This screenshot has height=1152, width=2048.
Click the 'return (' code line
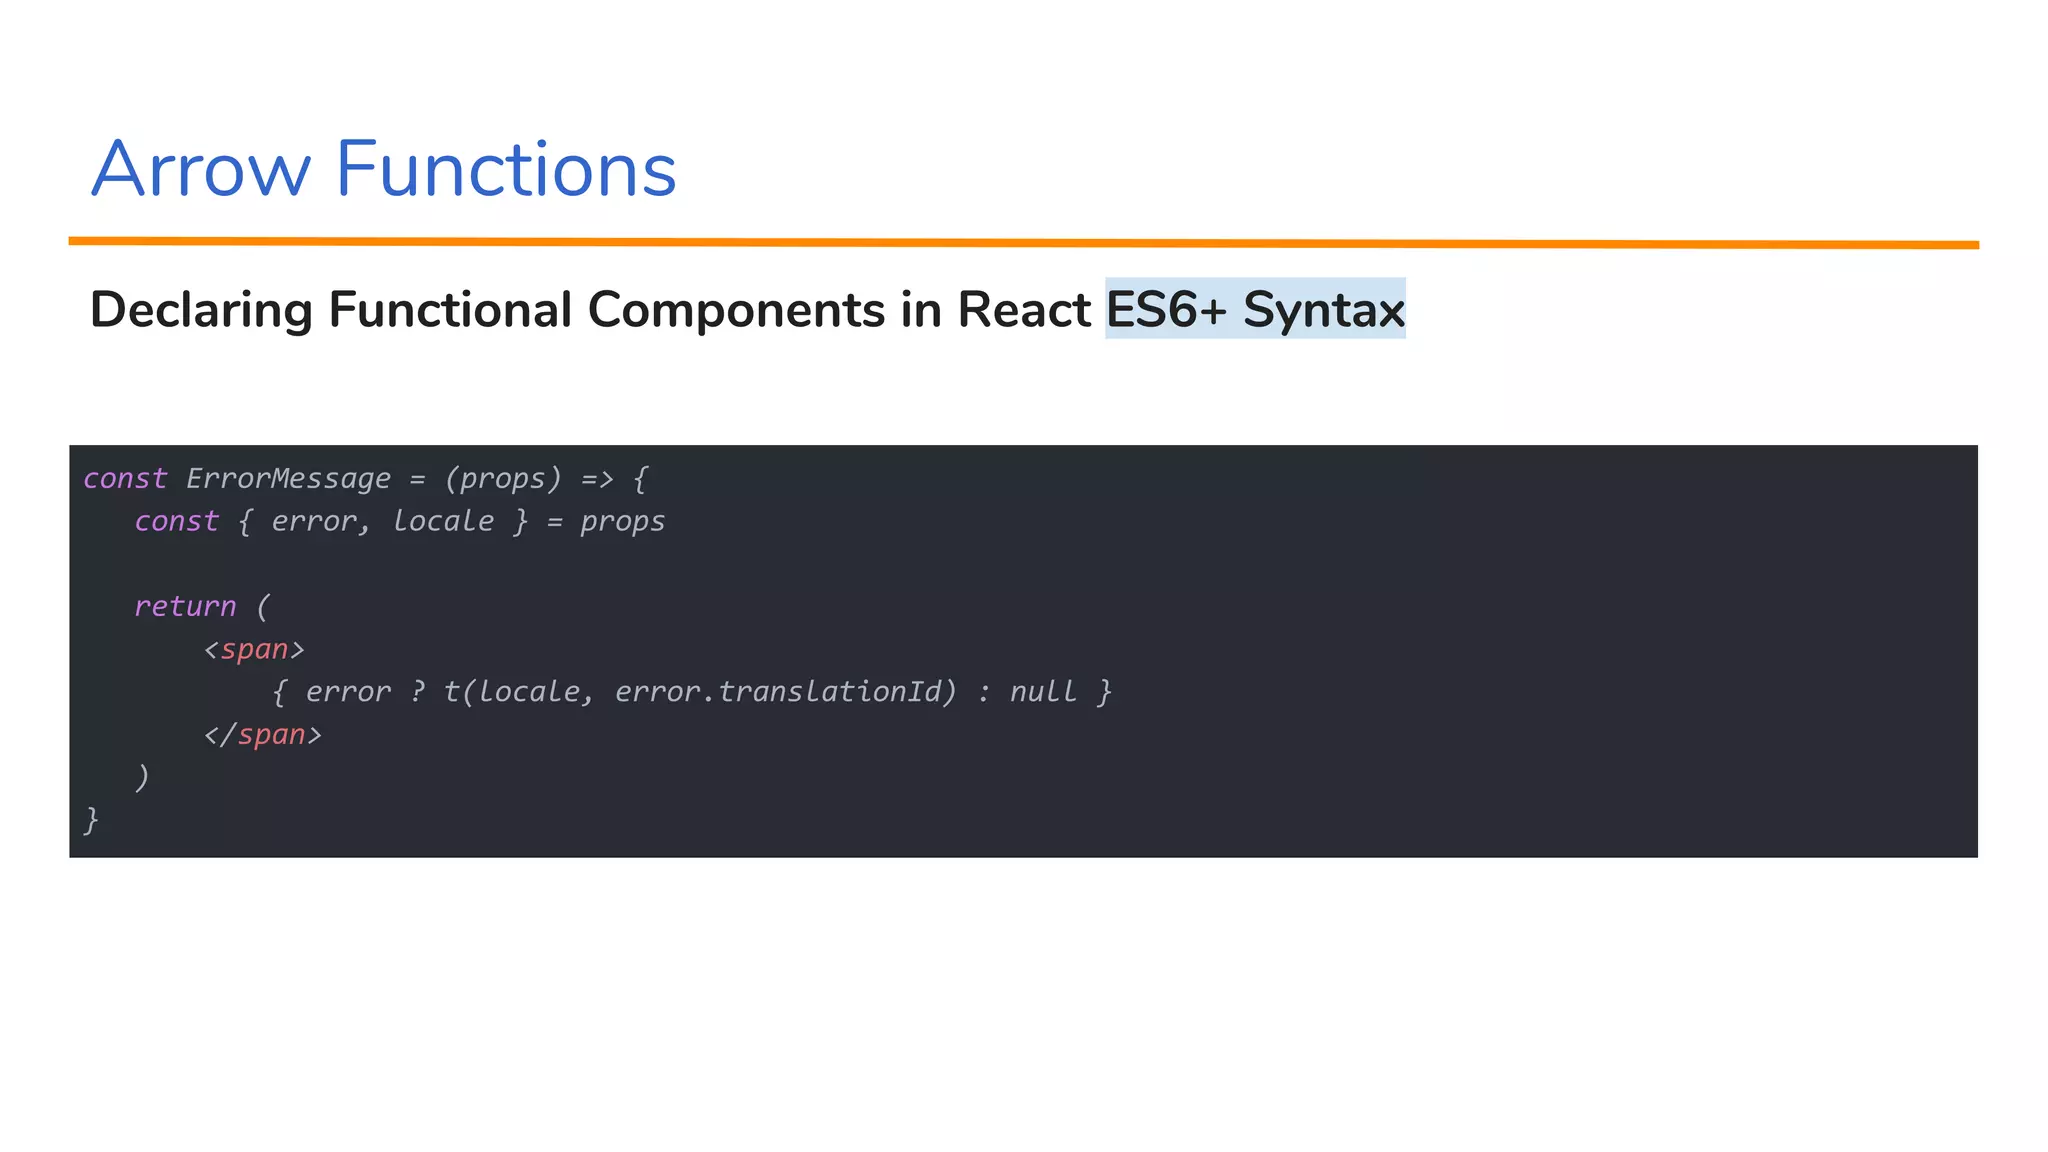pyautogui.click(x=203, y=606)
